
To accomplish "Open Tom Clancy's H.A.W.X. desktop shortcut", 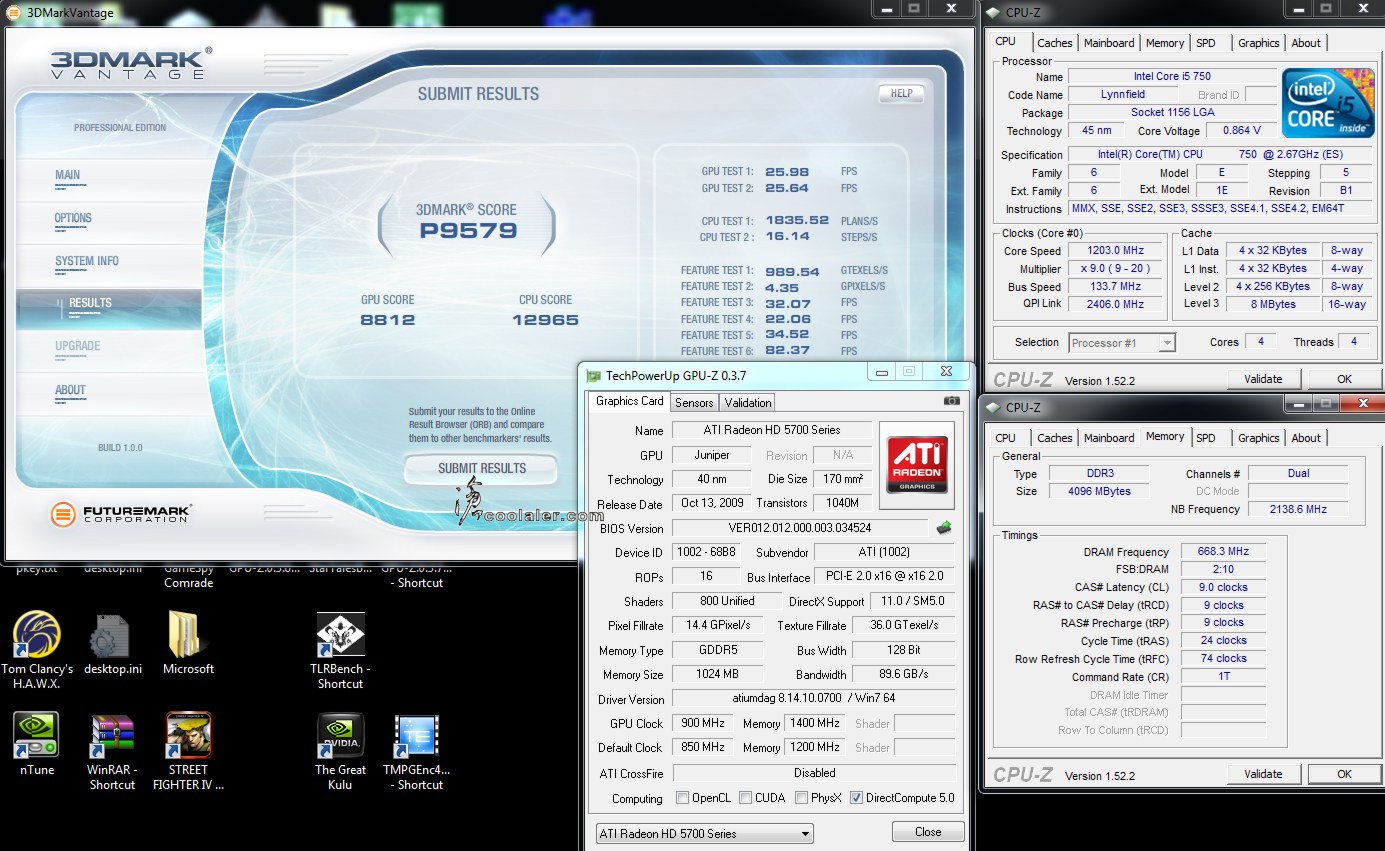I will pos(37,636).
